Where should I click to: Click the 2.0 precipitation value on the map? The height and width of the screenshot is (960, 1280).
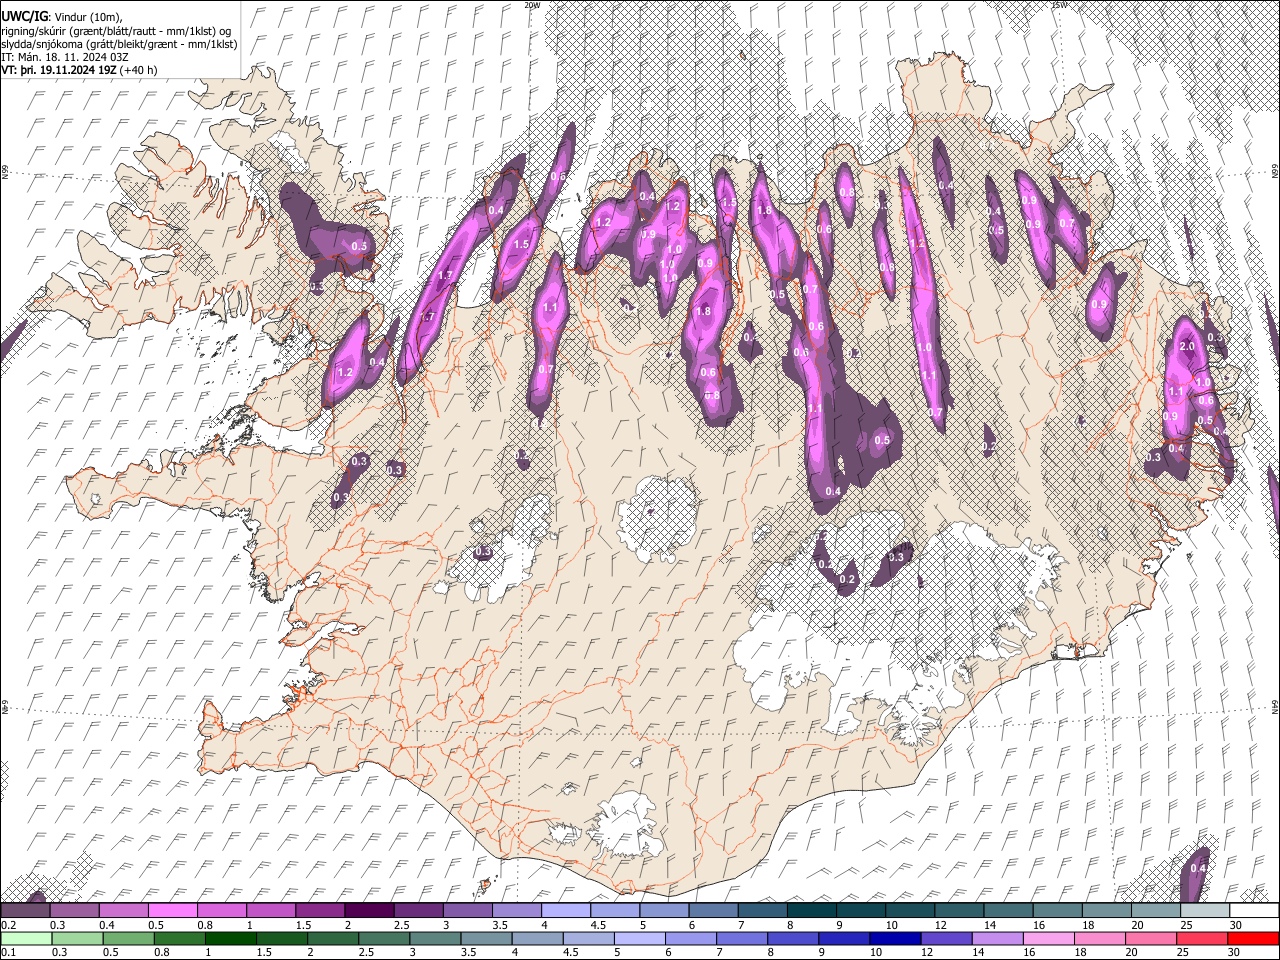pyautogui.click(x=1187, y=346)
